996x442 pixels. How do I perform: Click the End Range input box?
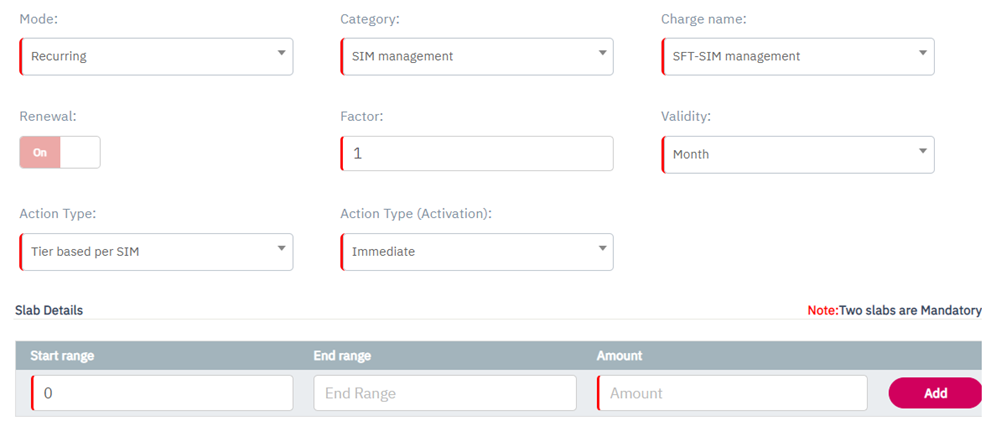[x=445, y=393]
